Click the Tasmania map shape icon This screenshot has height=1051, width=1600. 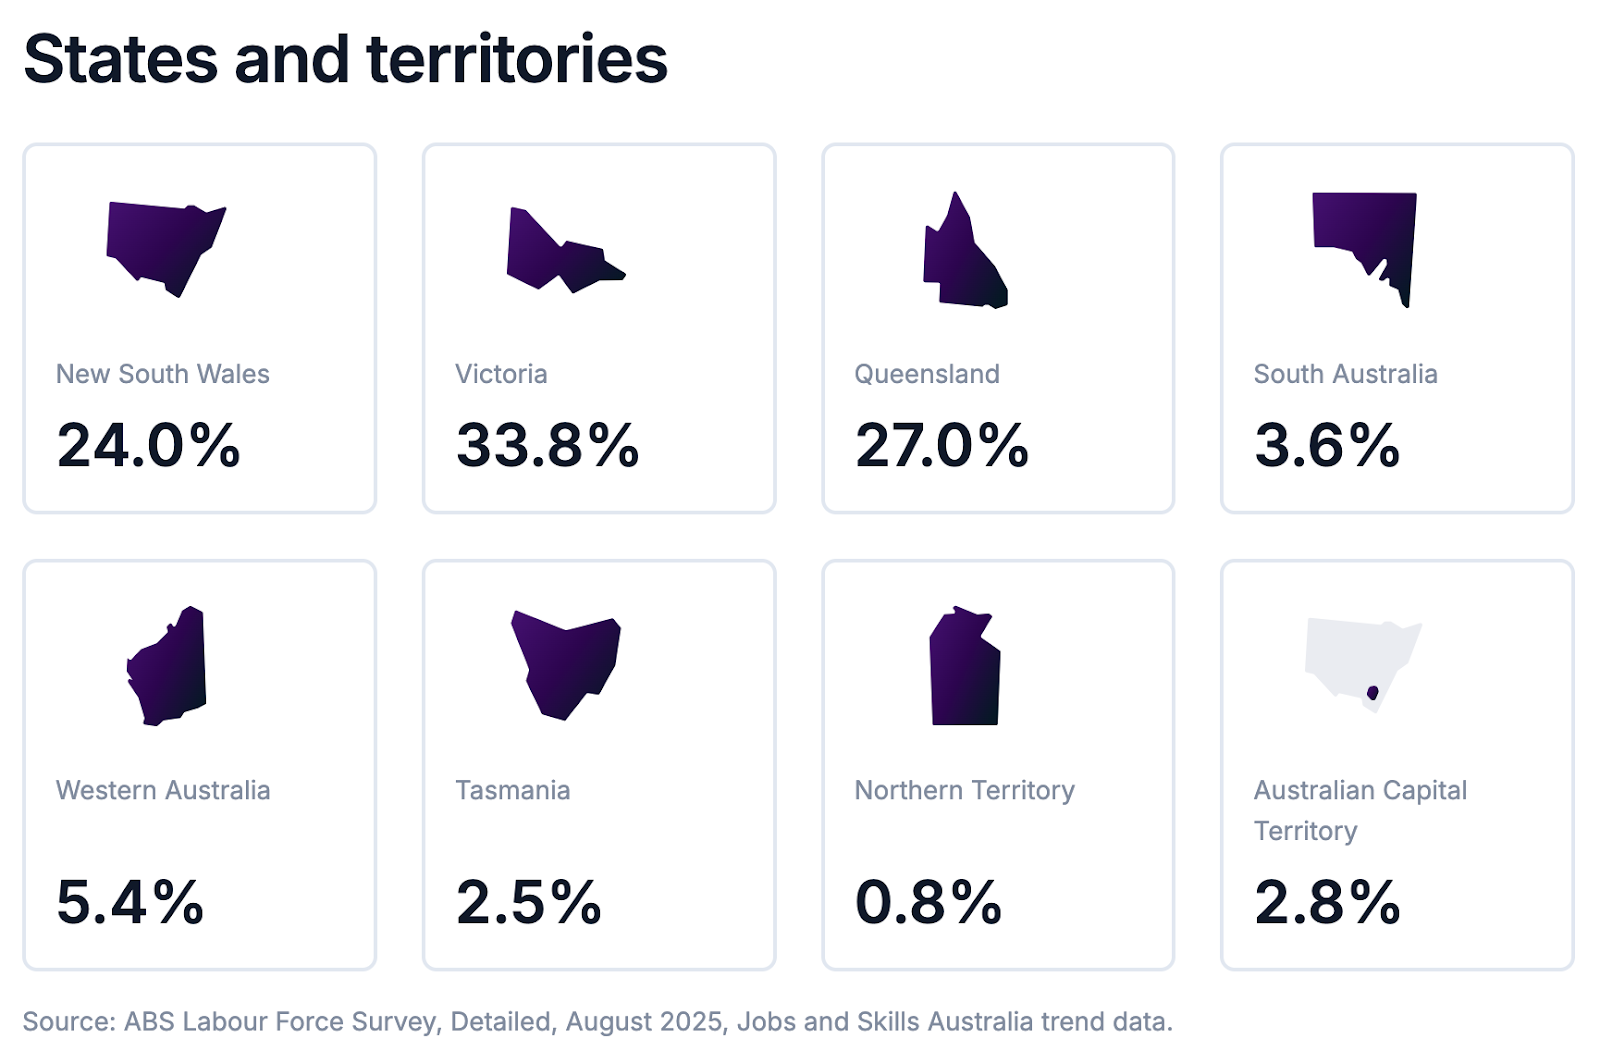click(x=565, y=662)
